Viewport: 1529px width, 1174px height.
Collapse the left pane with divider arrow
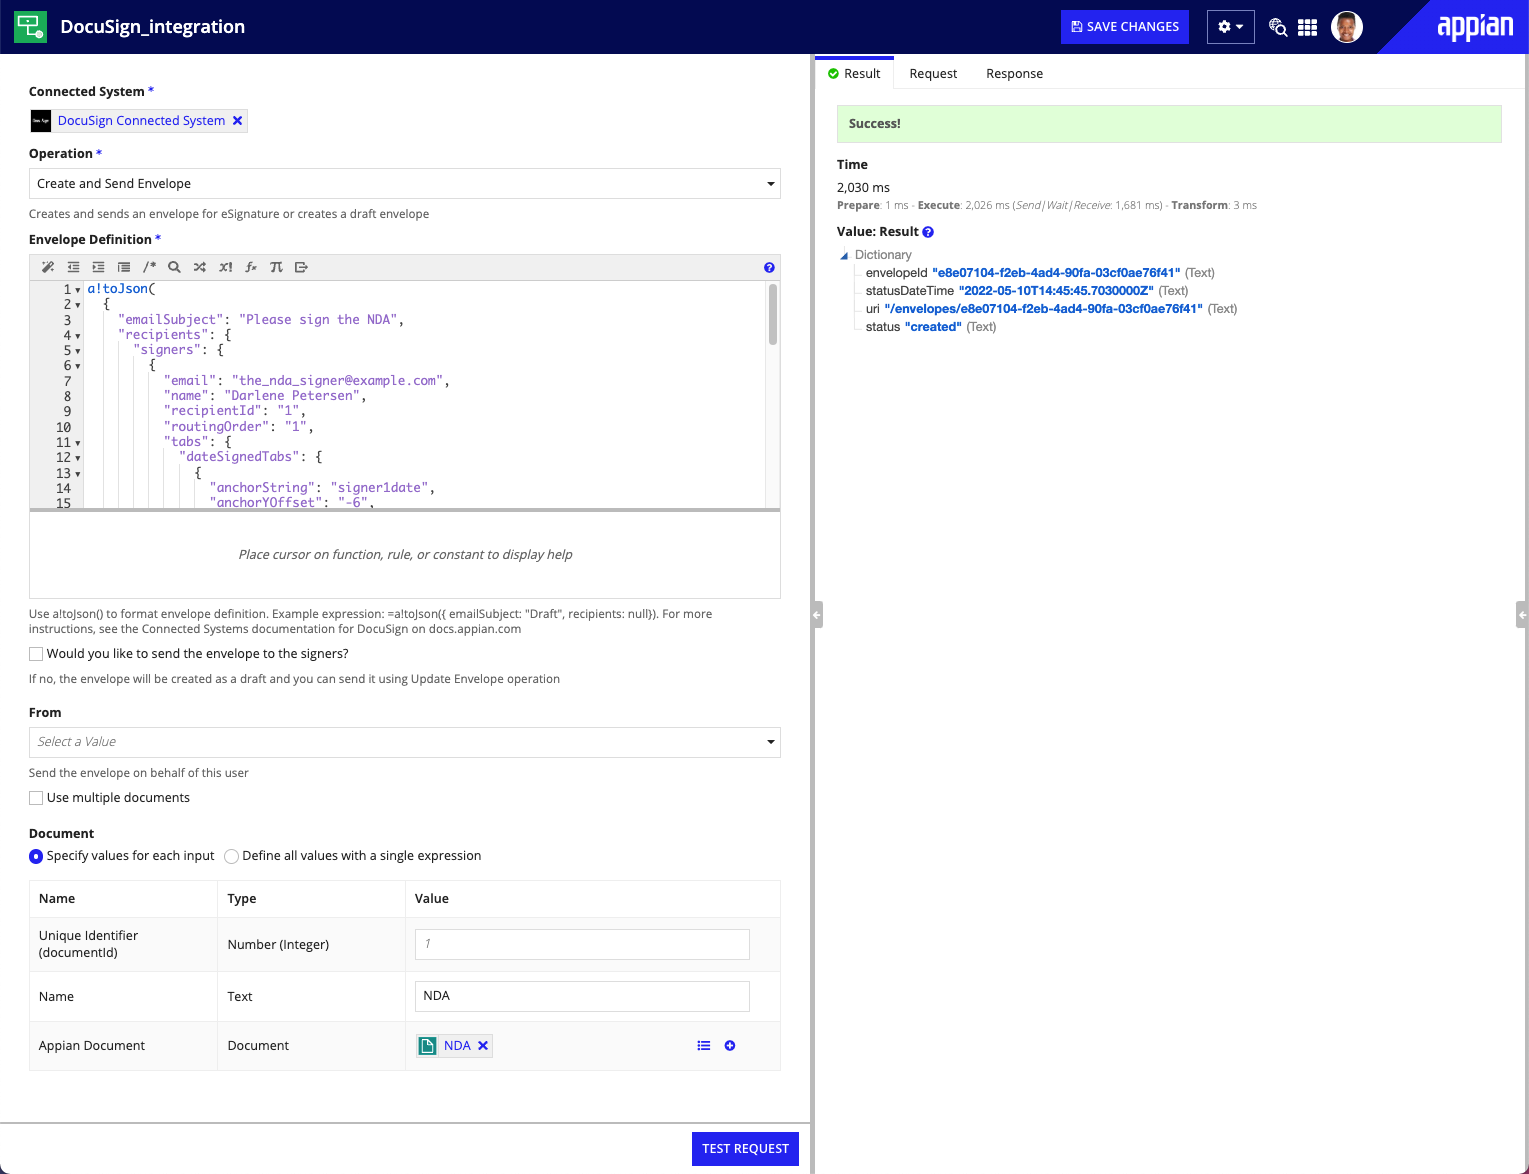tap(817, 614)
